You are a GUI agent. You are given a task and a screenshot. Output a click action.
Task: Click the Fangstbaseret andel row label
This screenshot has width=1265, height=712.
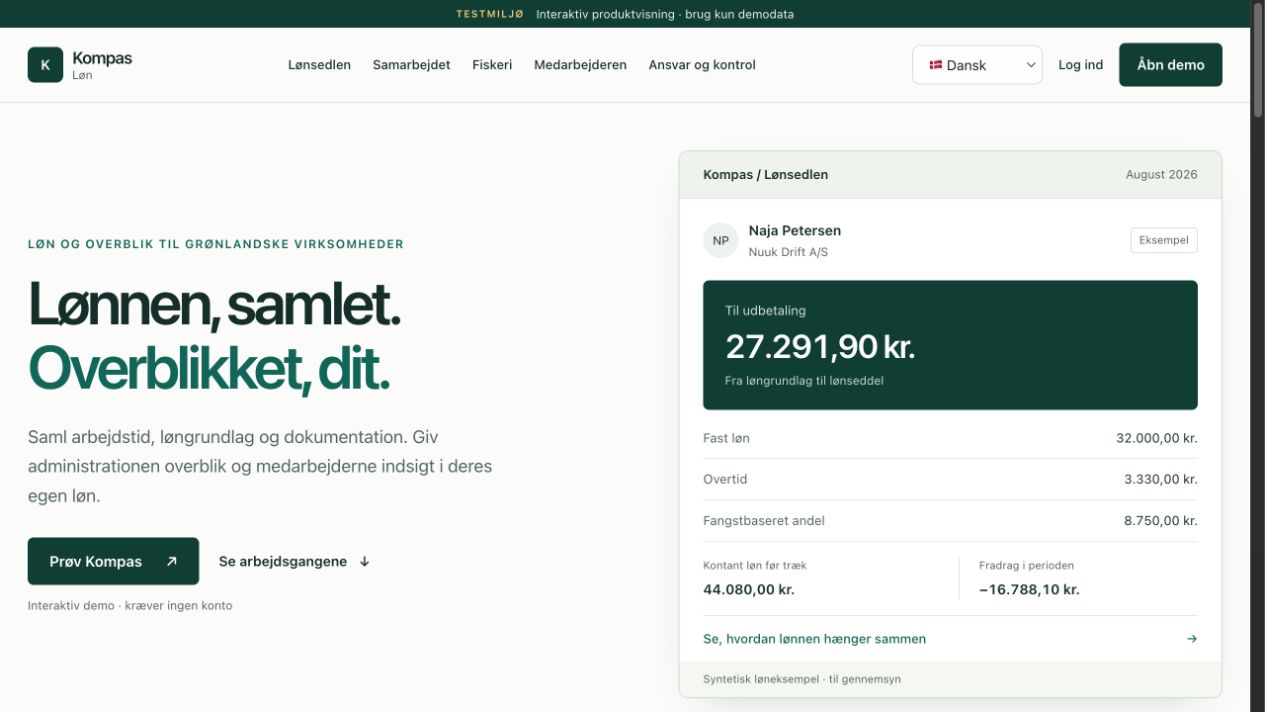click(764, 521)
